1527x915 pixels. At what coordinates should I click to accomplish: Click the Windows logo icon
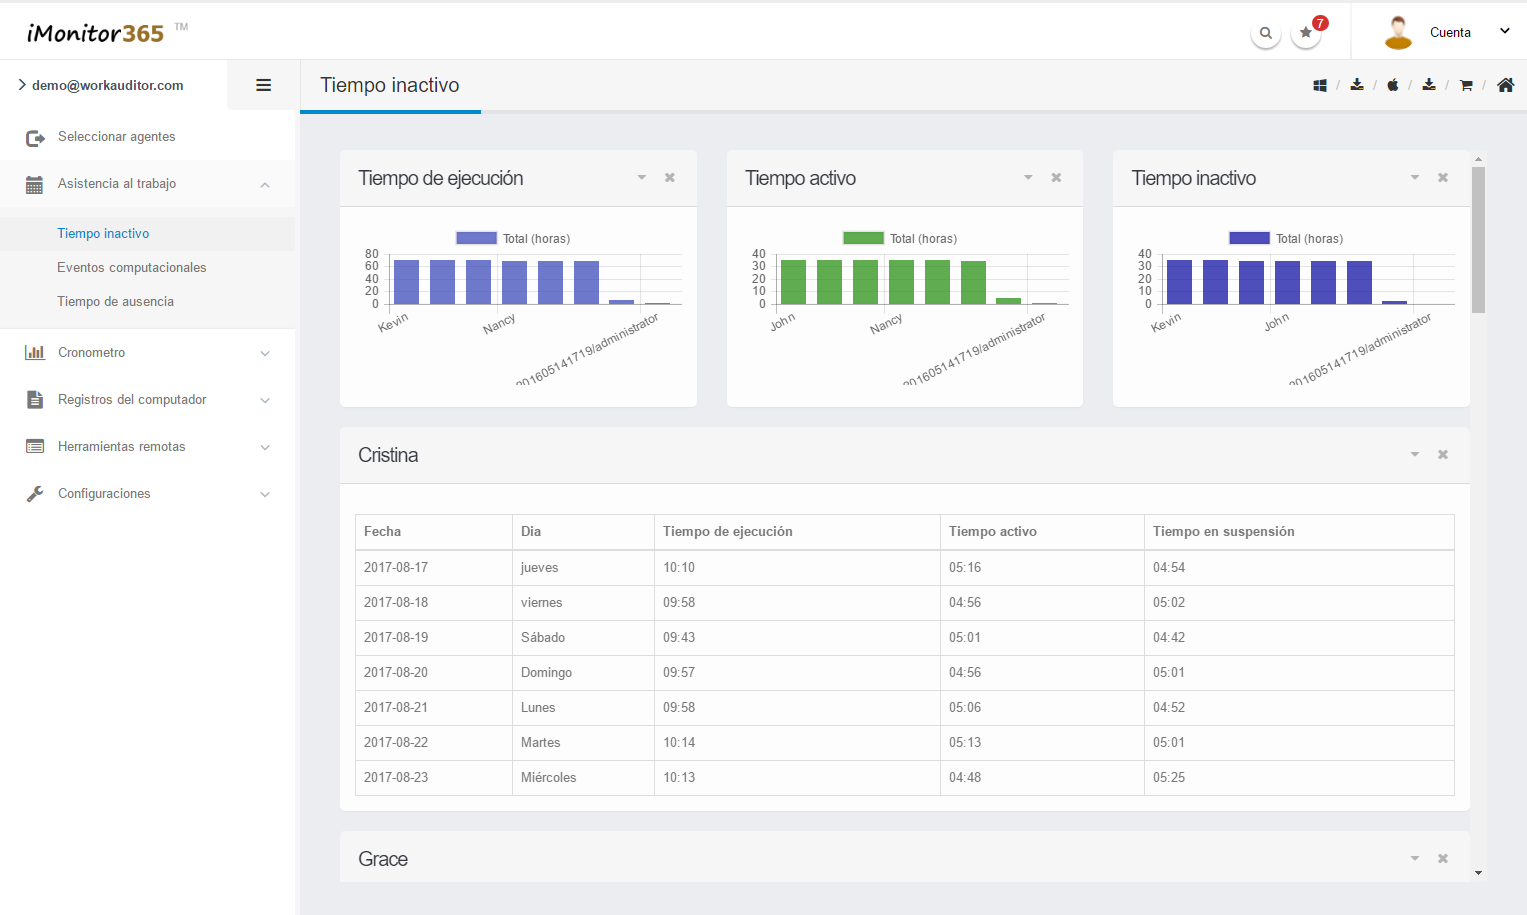pyautogui.click(x=1320, y=86)
